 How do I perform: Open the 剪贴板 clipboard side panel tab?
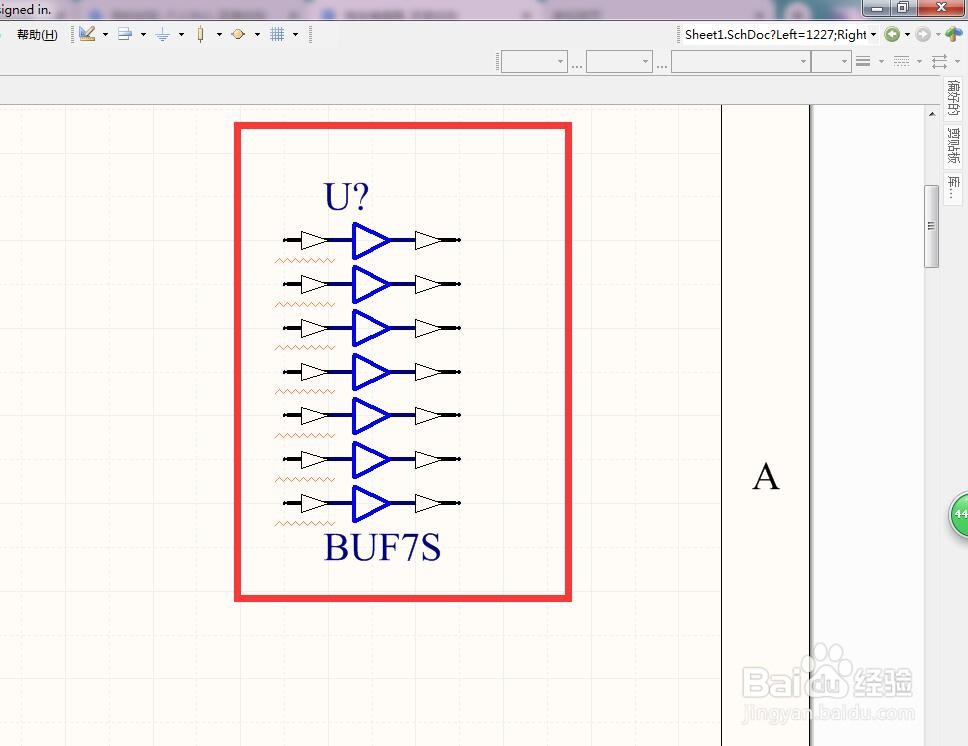[x=954, y=146]
